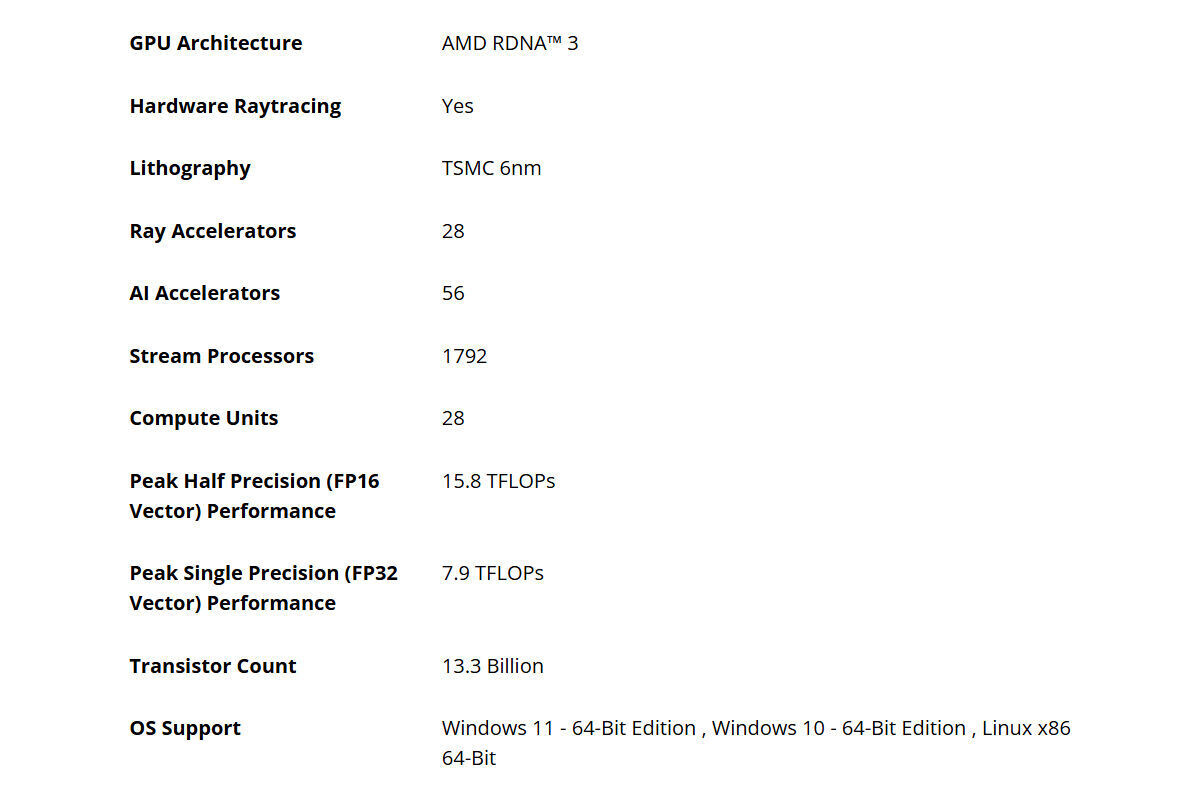Click the Yes value for Hardware Raytracing
Viewport: 1200px width, 800px height.
click(x=458, y=106)
